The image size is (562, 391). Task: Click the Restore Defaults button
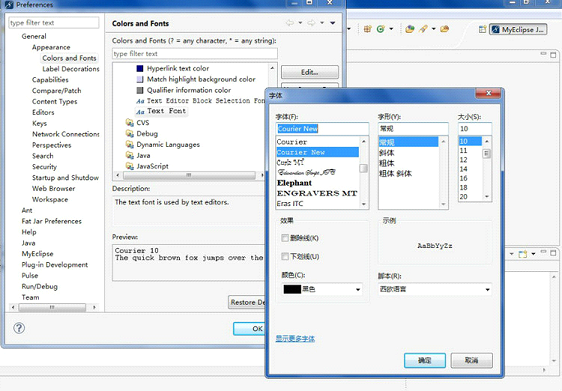(x=247, y=302)
